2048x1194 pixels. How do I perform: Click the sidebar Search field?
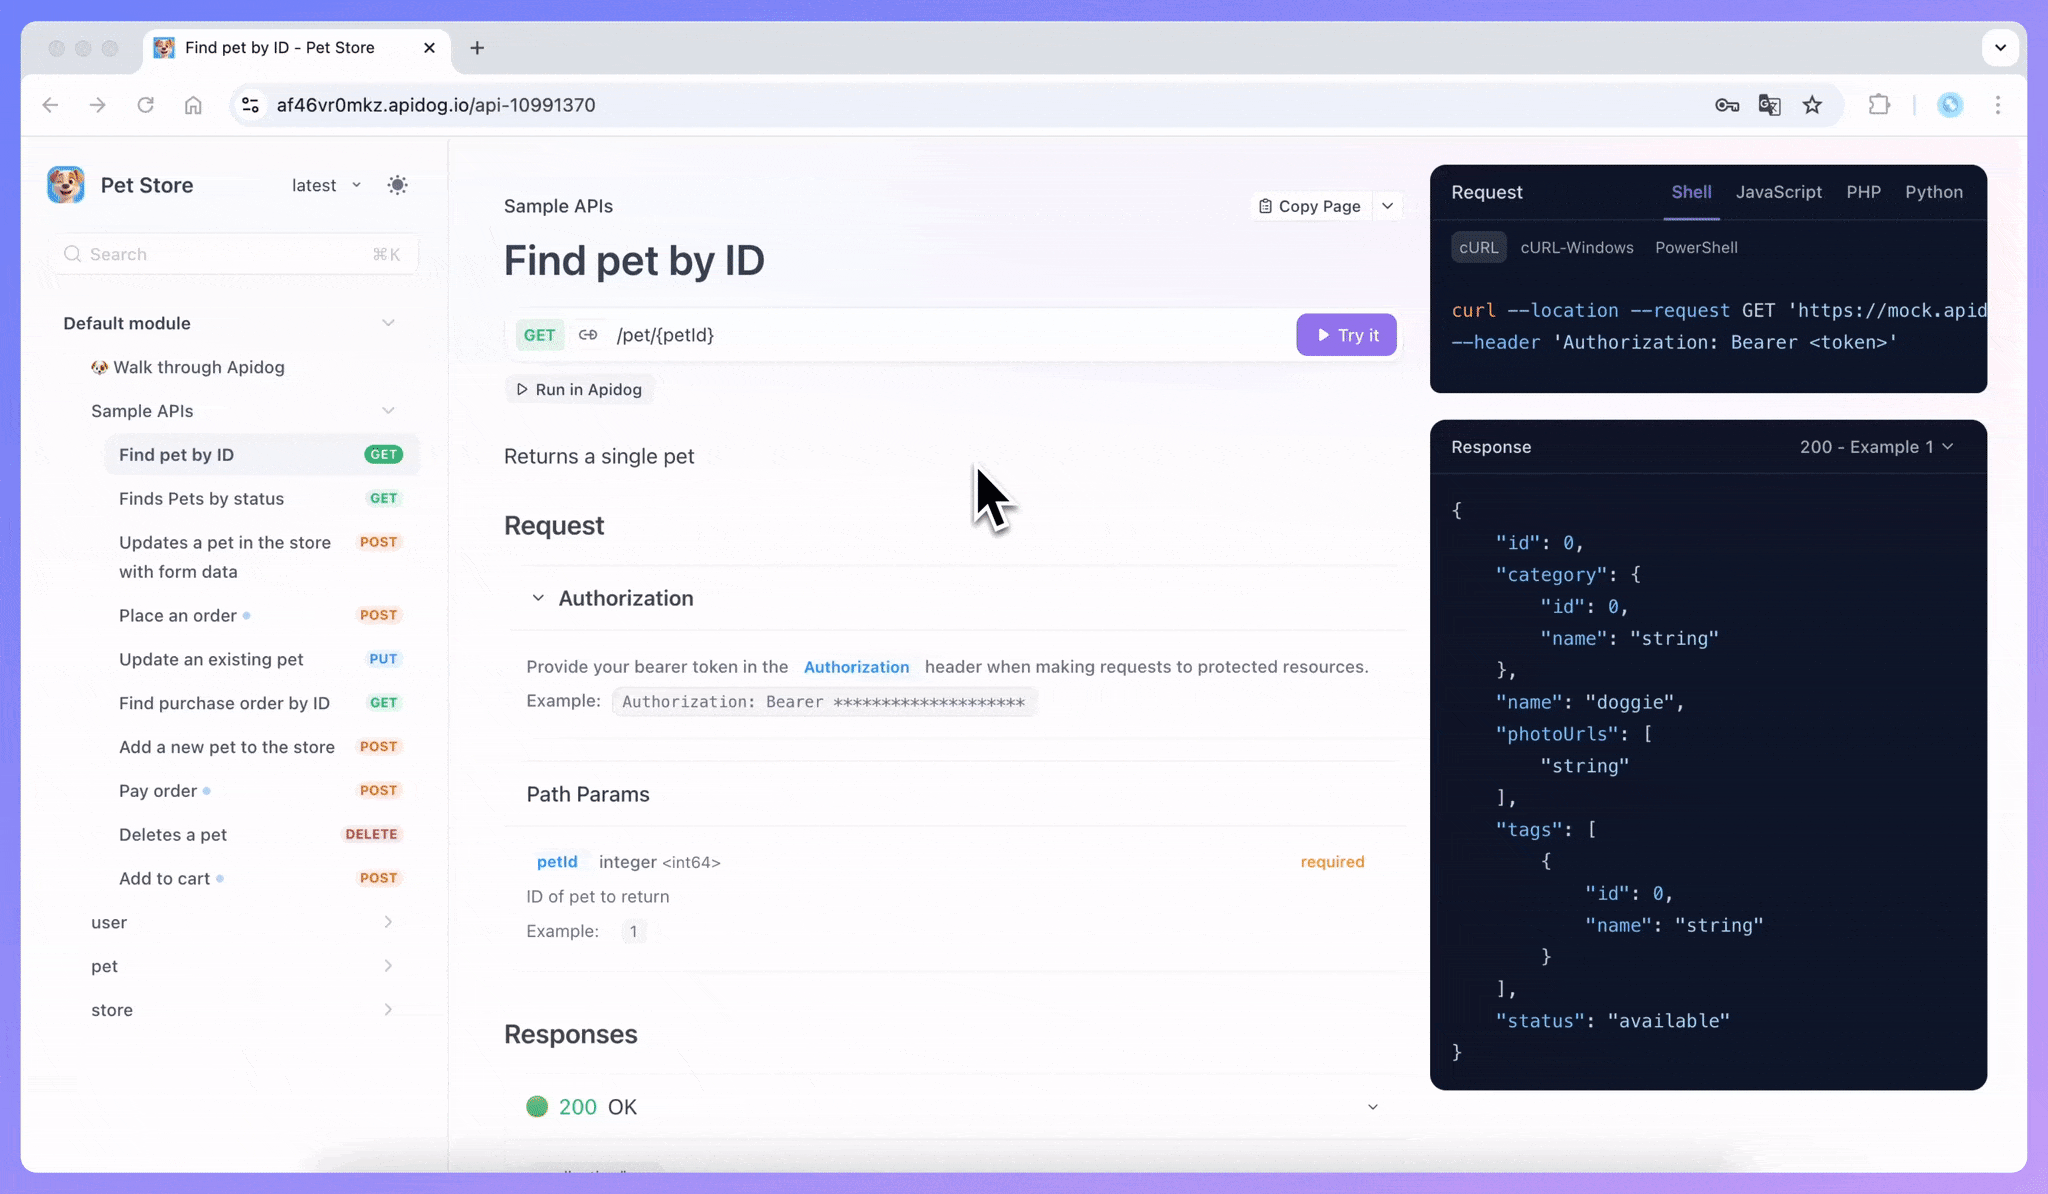click(x=233, y=254)
